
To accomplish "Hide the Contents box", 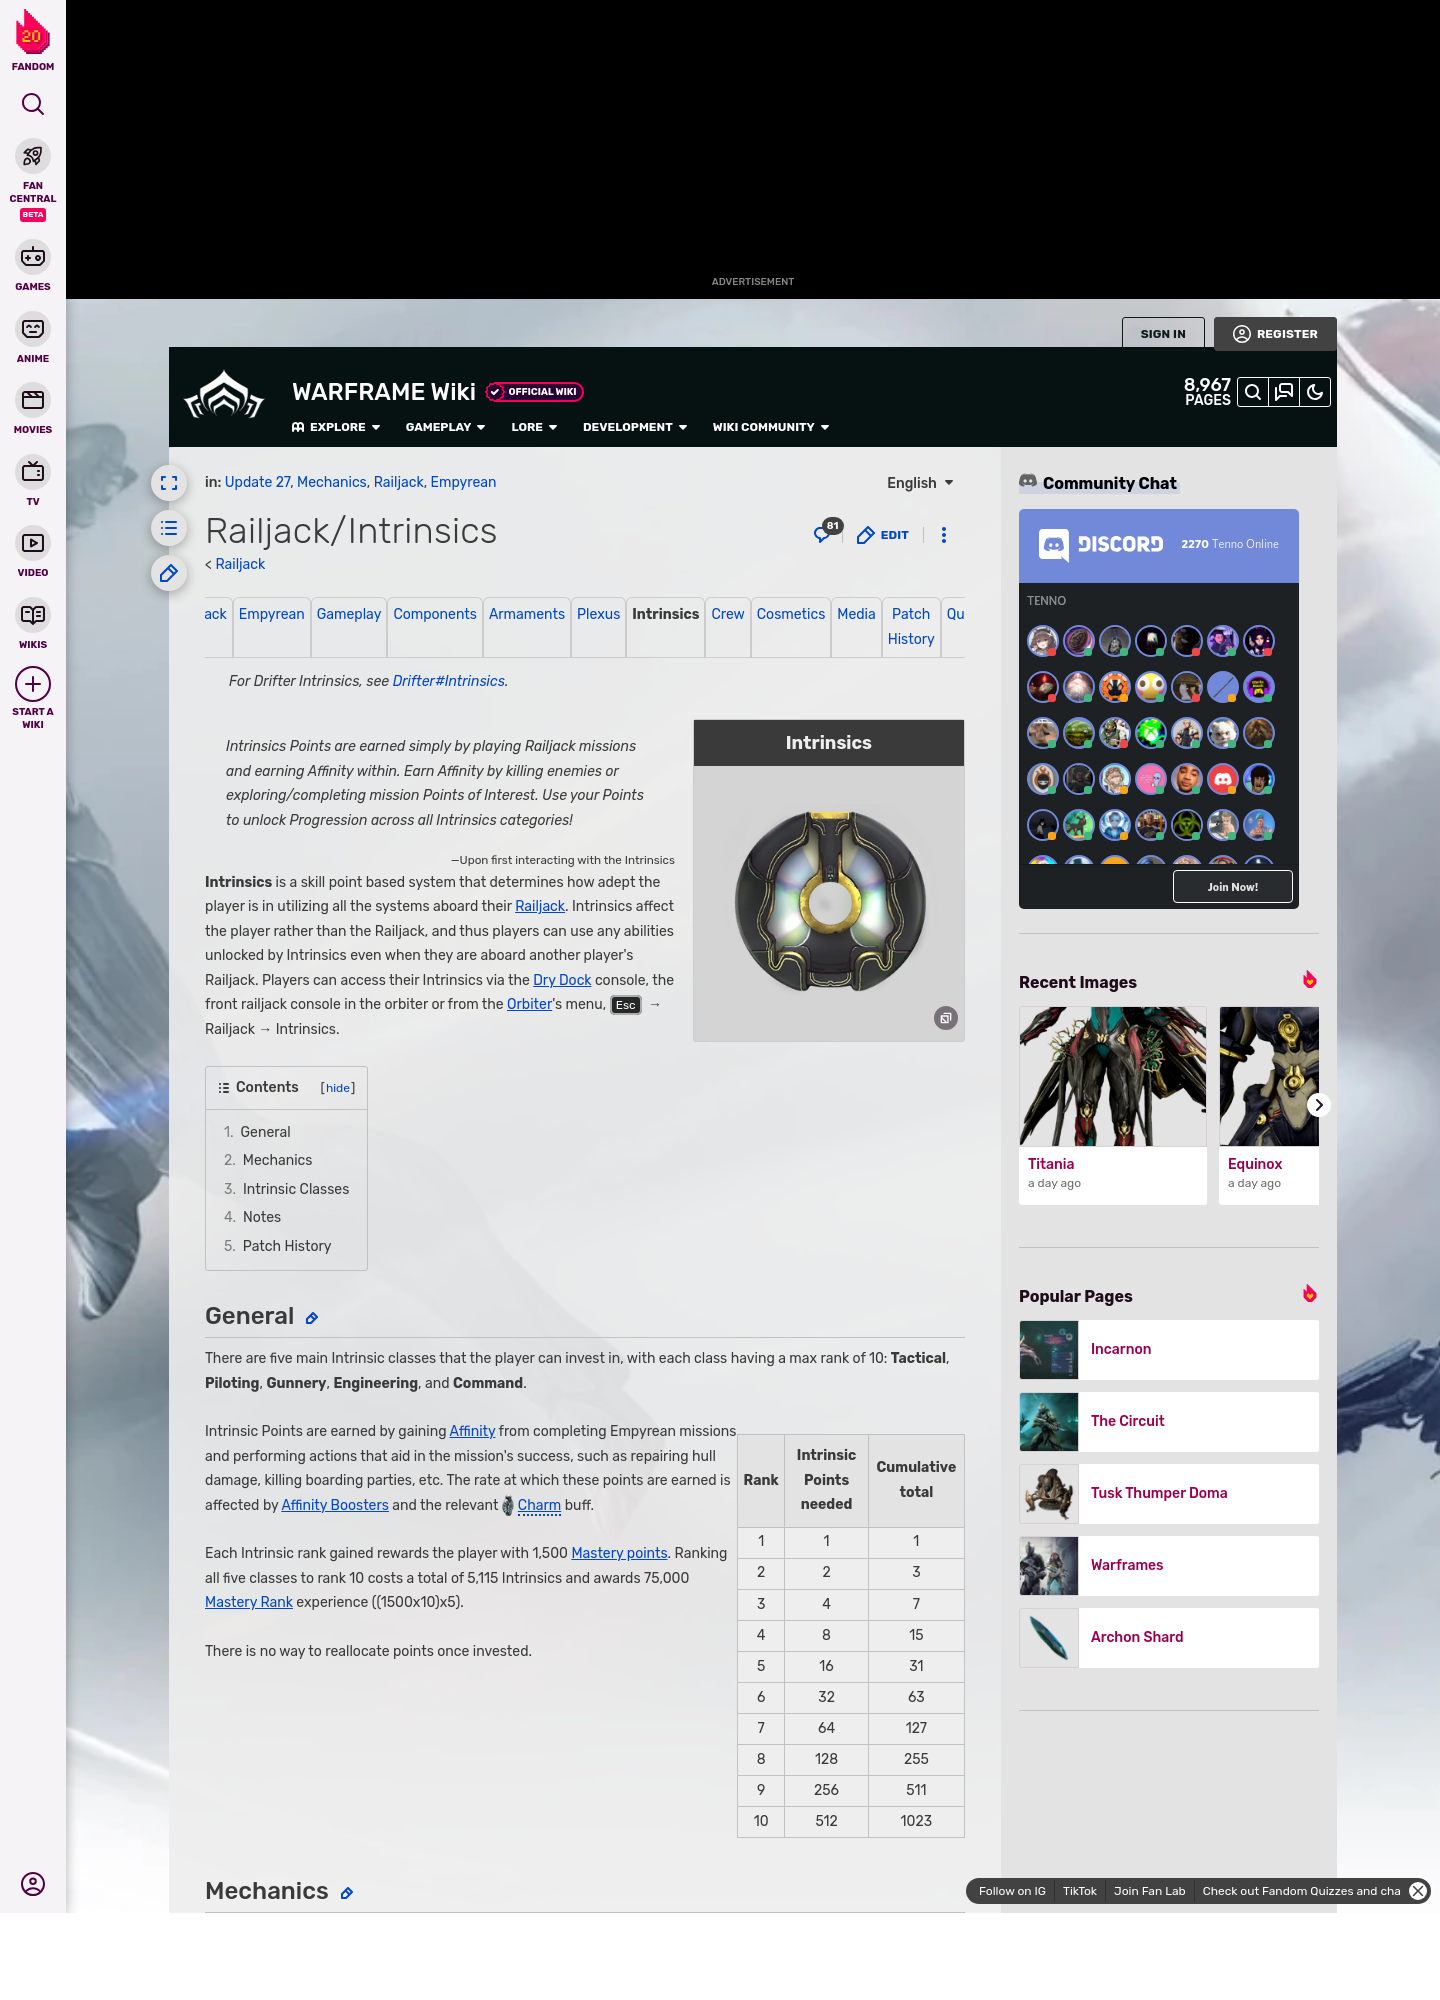I will pyautogui.click(x=338, y=1088).
